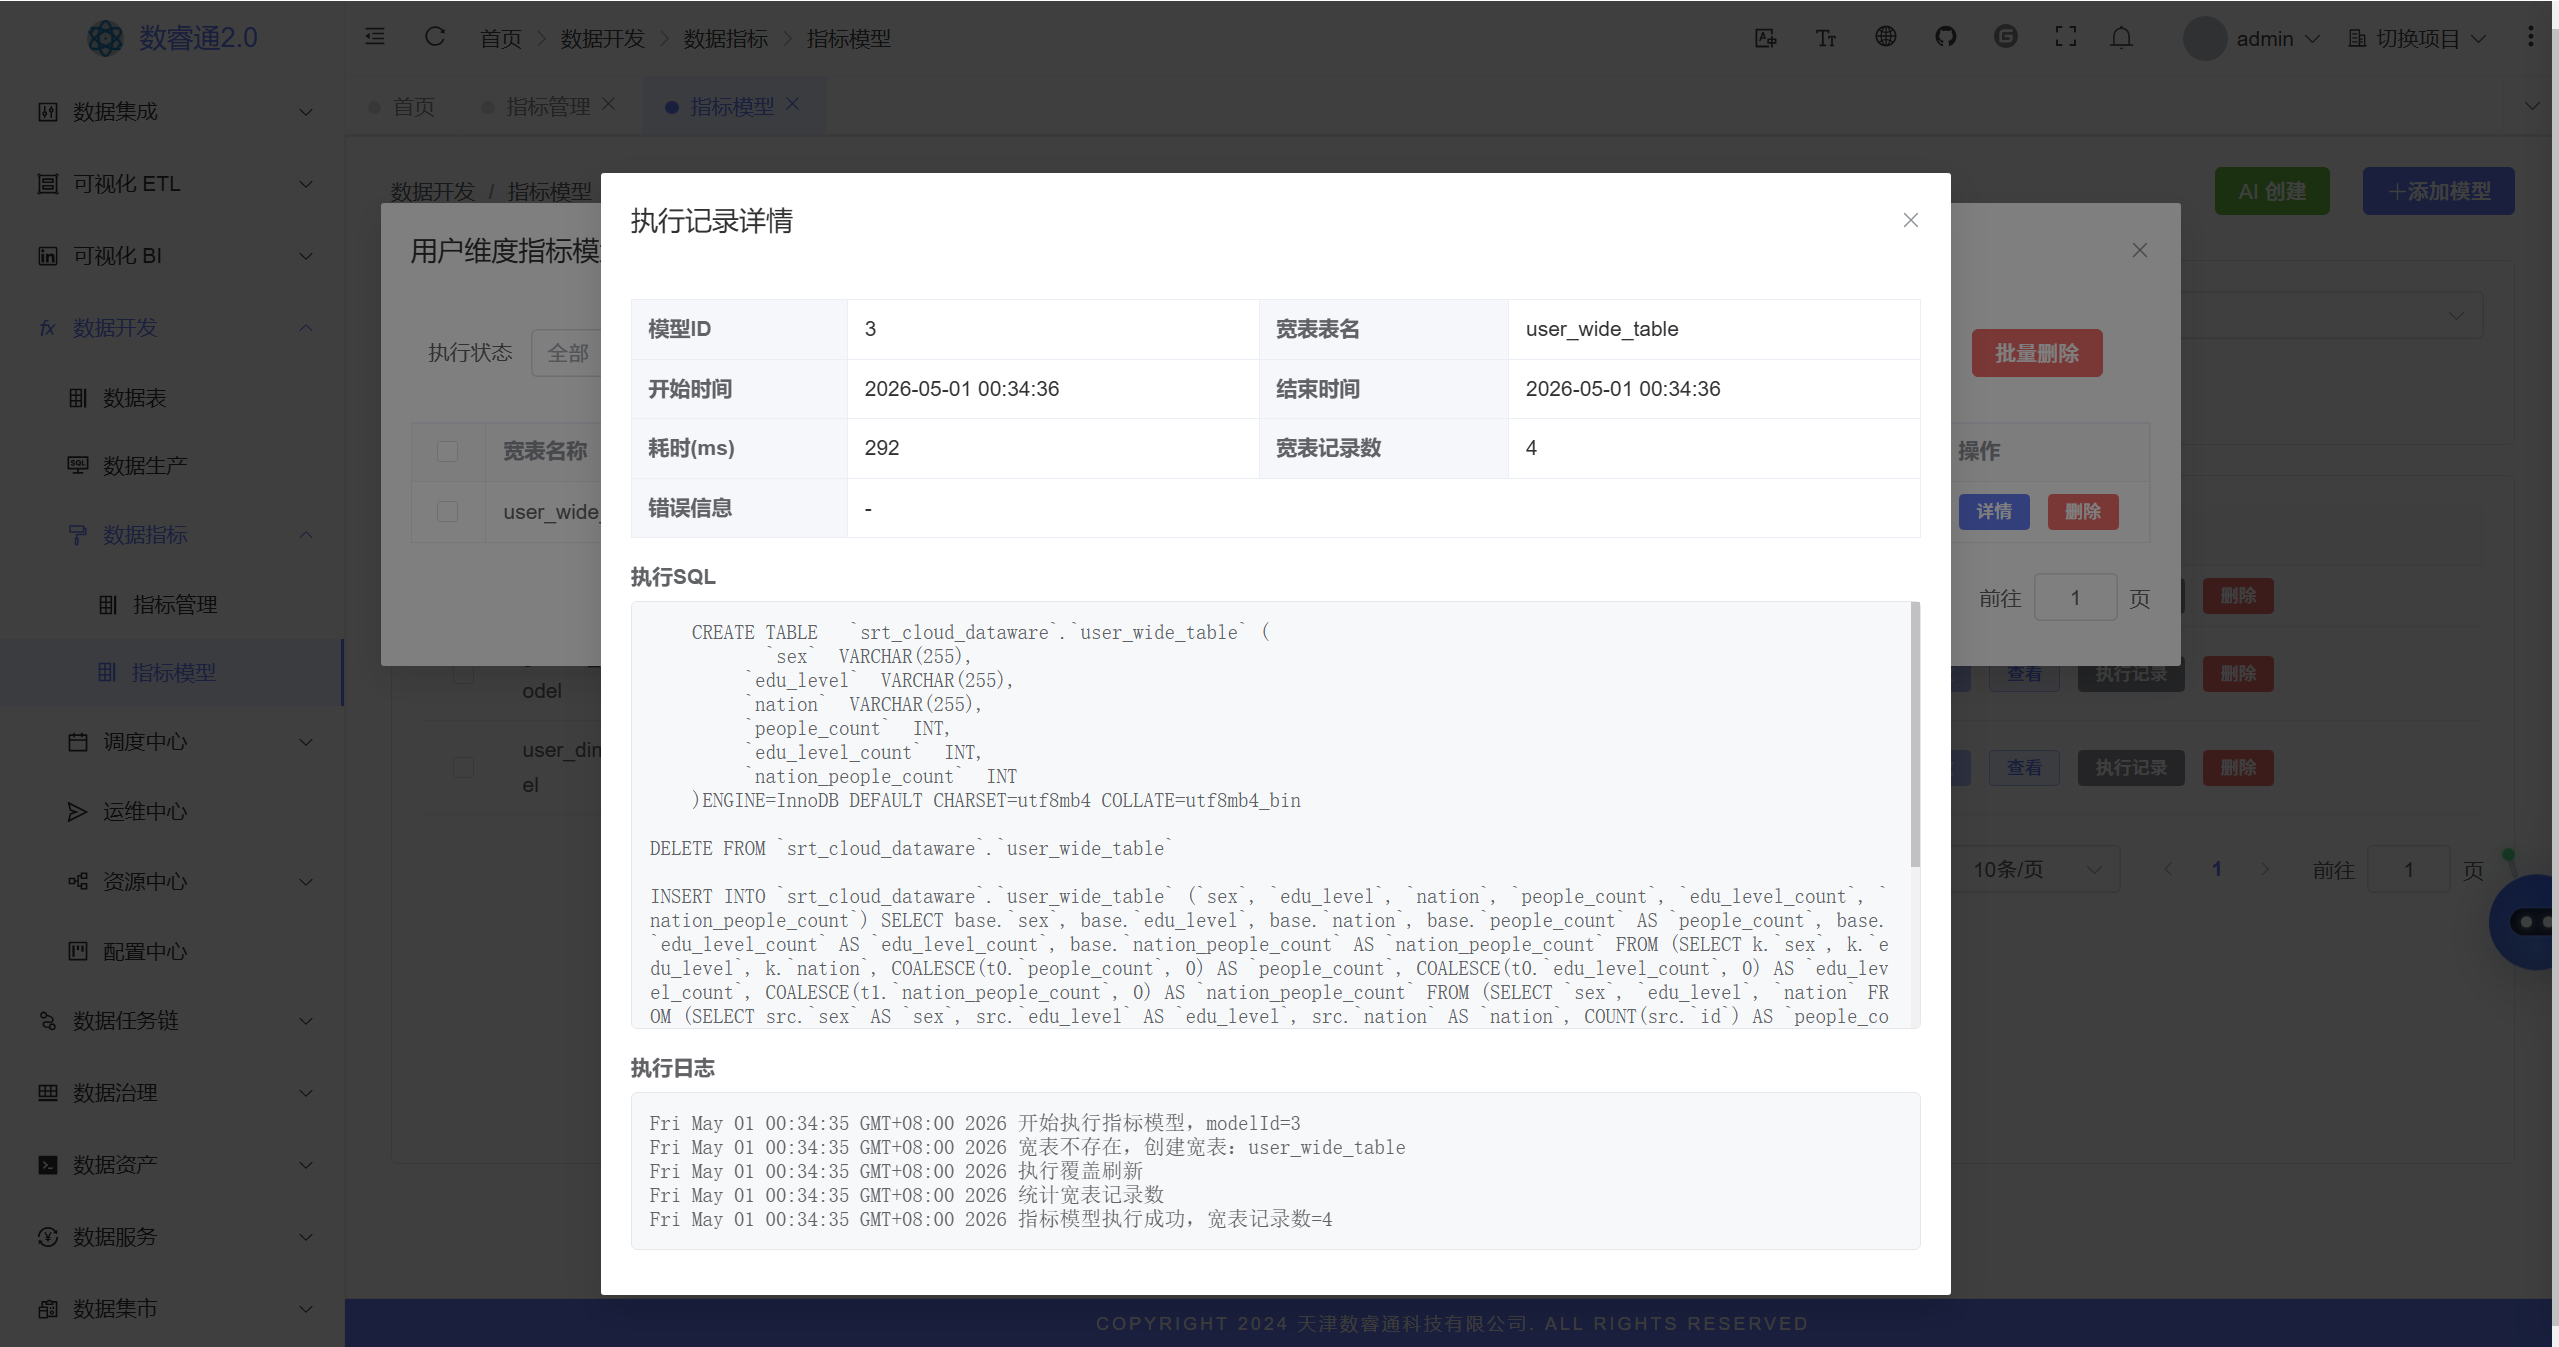Screen dimensions: 2559x1347
Task: Open the vertical three-dot settings menu
Action: [x=2530, y=37]
